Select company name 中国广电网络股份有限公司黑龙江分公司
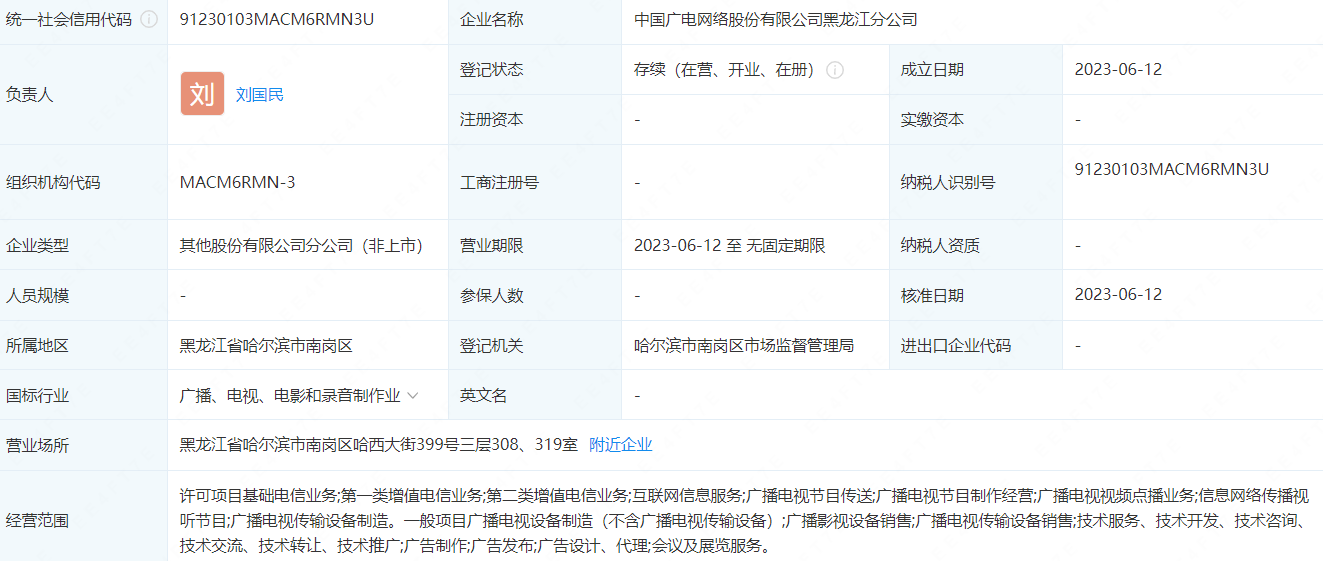Image resolution: width=1323 pixels, height=561 pixels. coord(776,20)
